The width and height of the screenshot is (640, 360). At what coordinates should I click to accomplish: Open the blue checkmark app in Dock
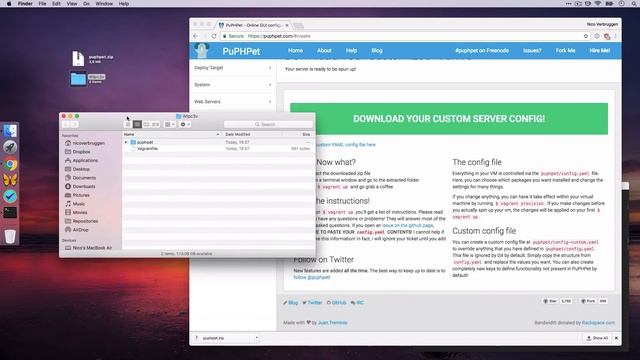click(10, 196)
